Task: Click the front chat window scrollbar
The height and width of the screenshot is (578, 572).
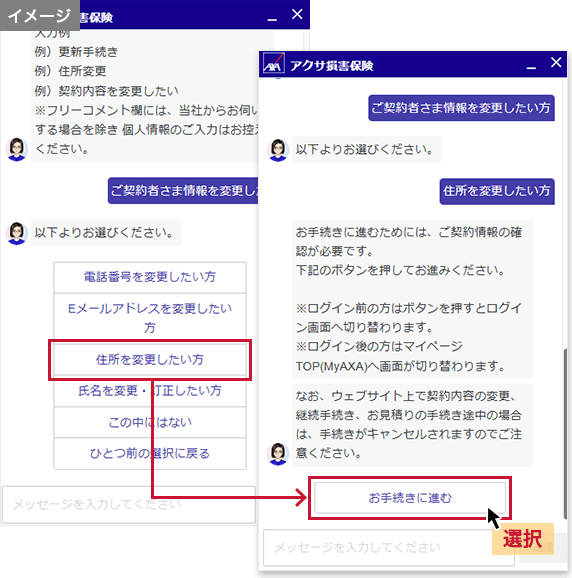Action: pos(565,433)
